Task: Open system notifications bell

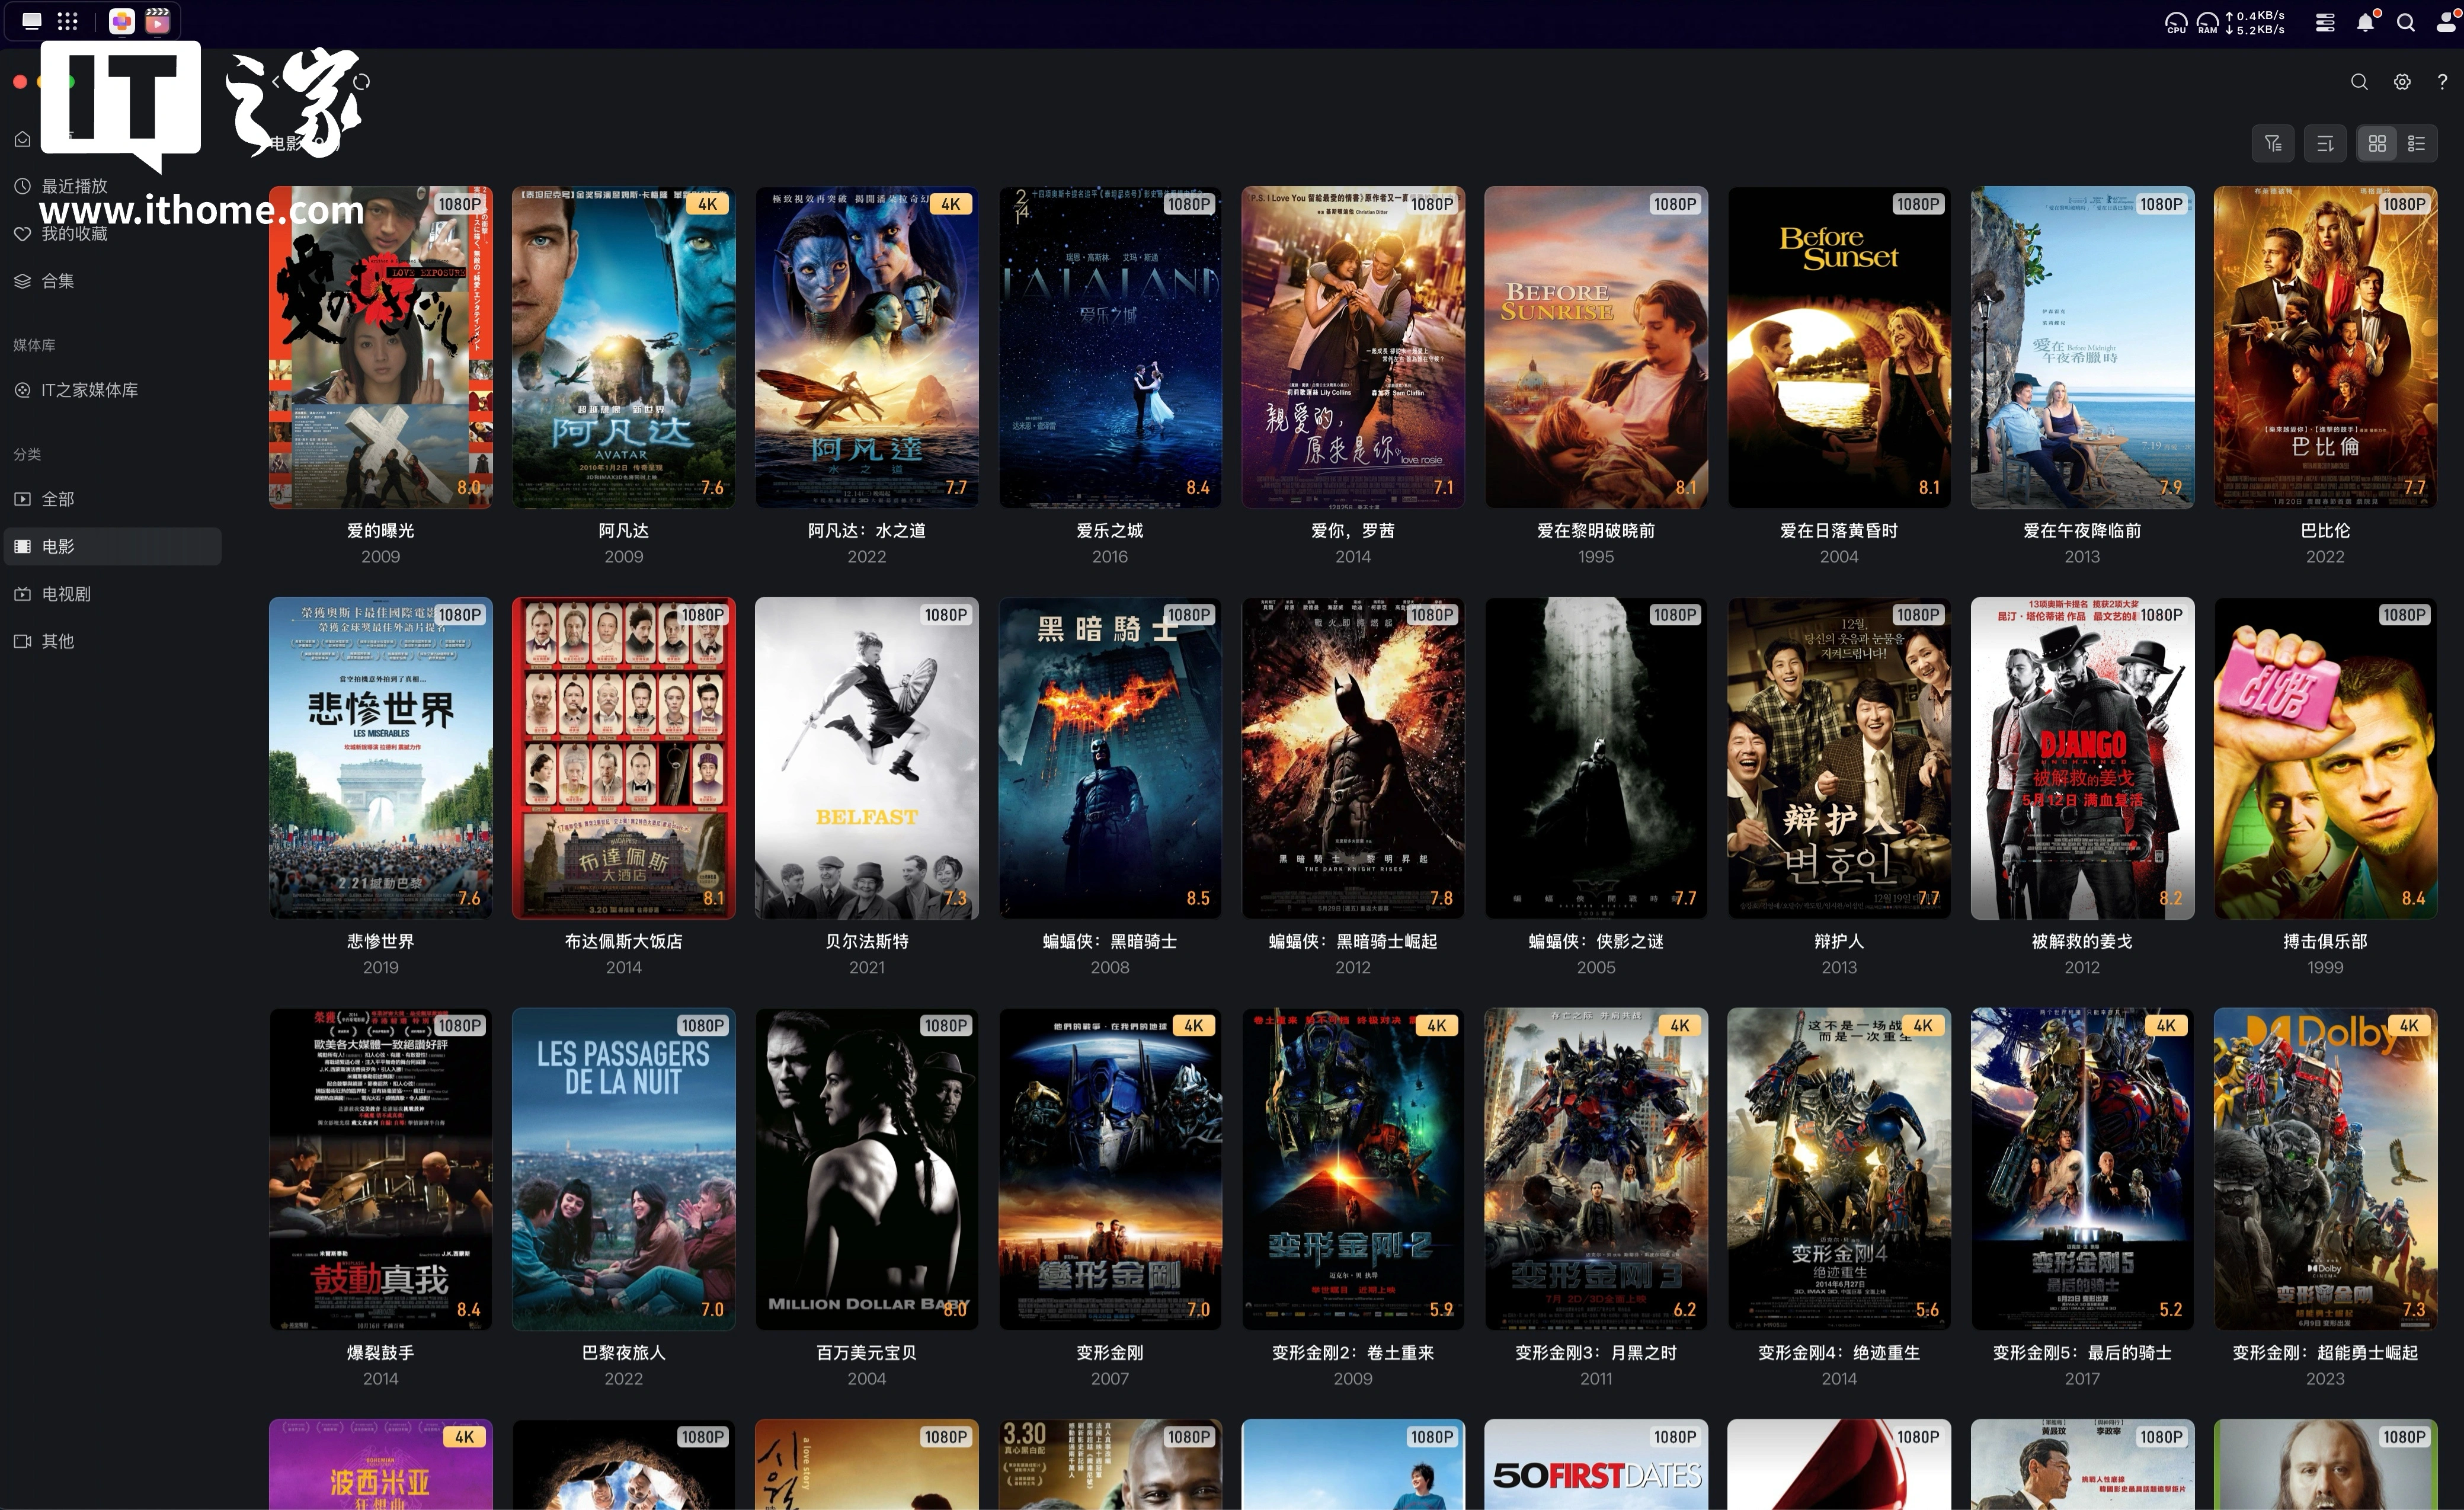Action: (x=2365, y=22)
